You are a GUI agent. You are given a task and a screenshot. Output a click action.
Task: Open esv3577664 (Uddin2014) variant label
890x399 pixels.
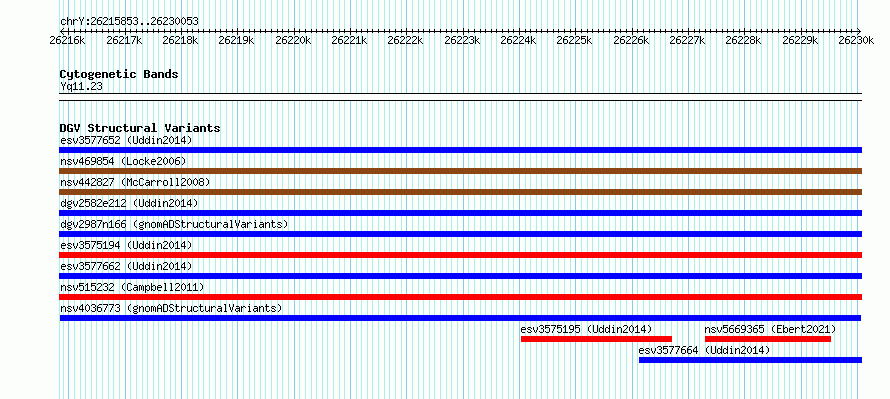point(704,351)
